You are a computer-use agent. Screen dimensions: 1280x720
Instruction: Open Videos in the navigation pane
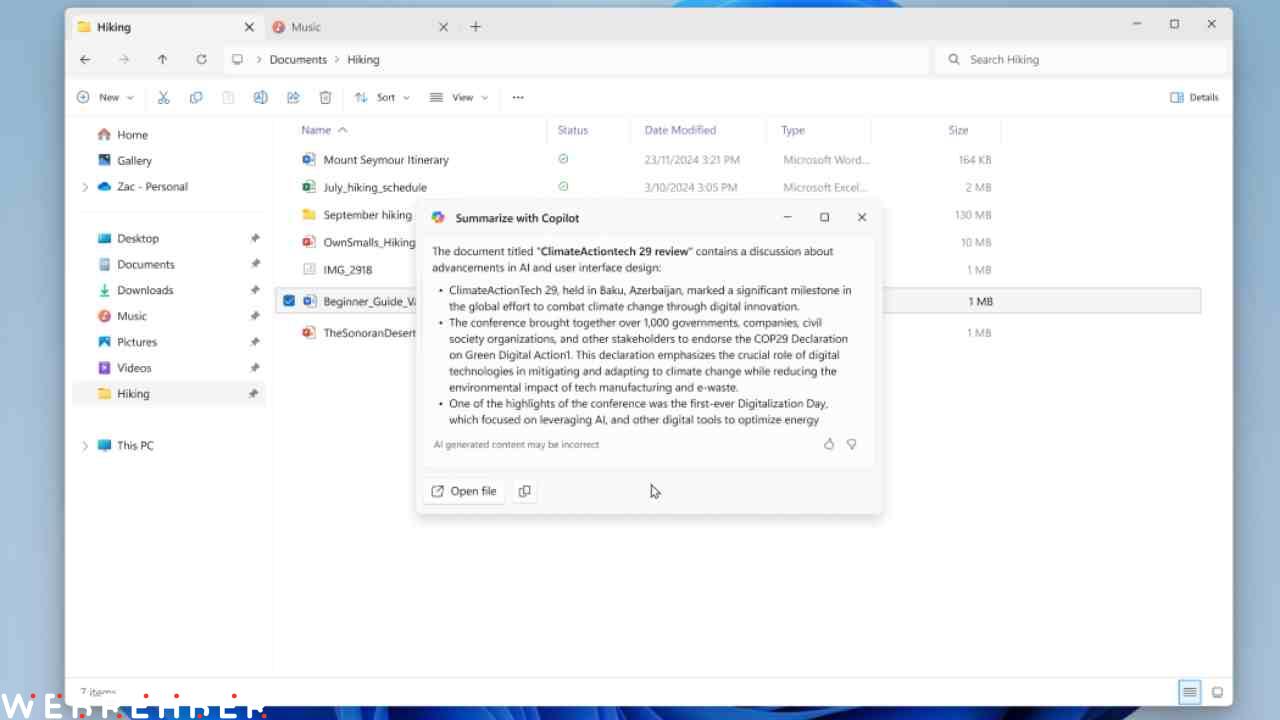pos(134,368)
